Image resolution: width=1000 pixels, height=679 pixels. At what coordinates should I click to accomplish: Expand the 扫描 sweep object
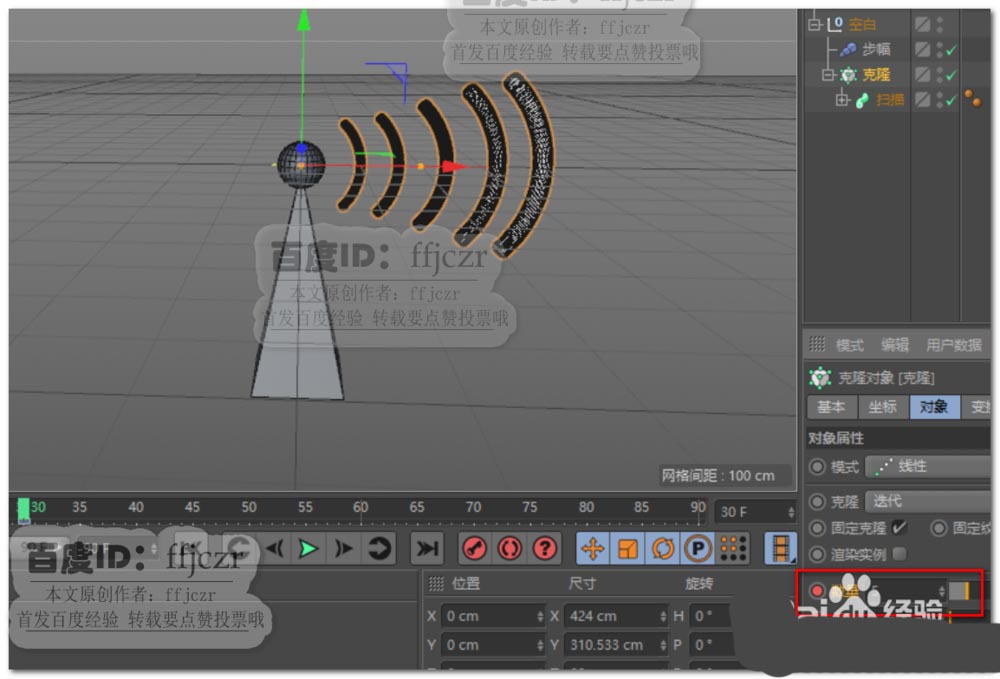842,99
